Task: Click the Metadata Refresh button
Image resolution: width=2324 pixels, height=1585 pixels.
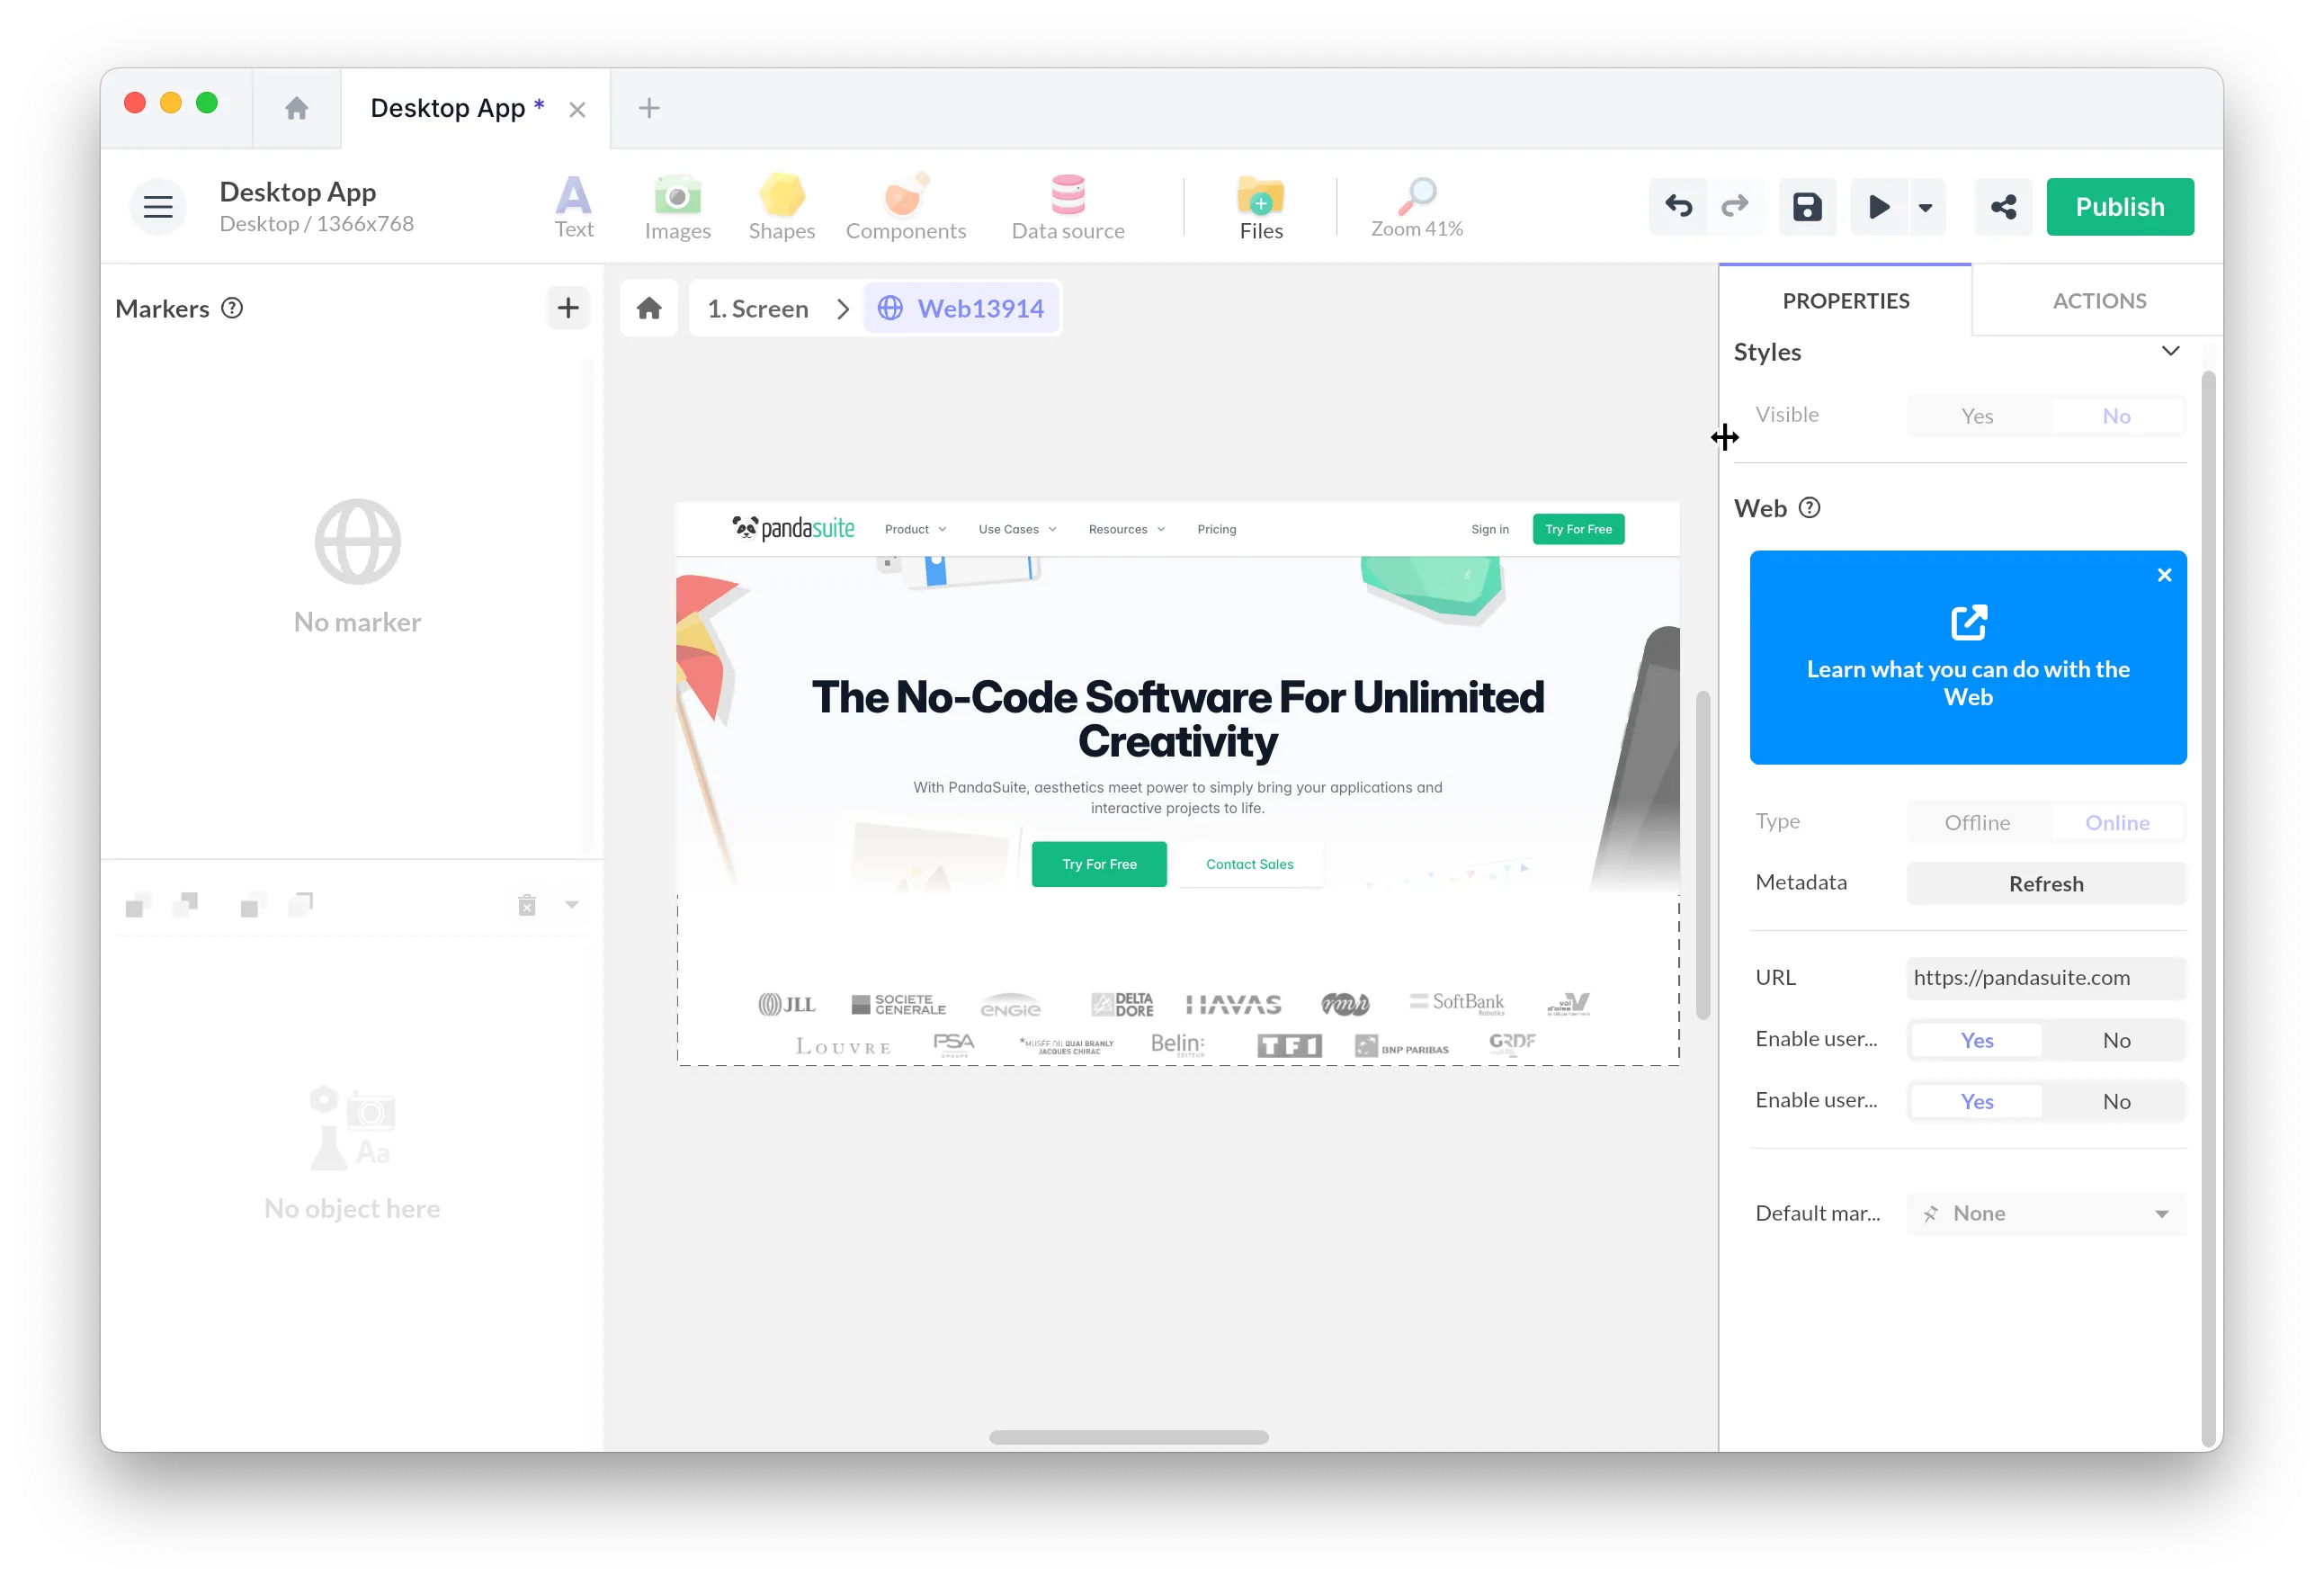Action: pos(2045,883)
